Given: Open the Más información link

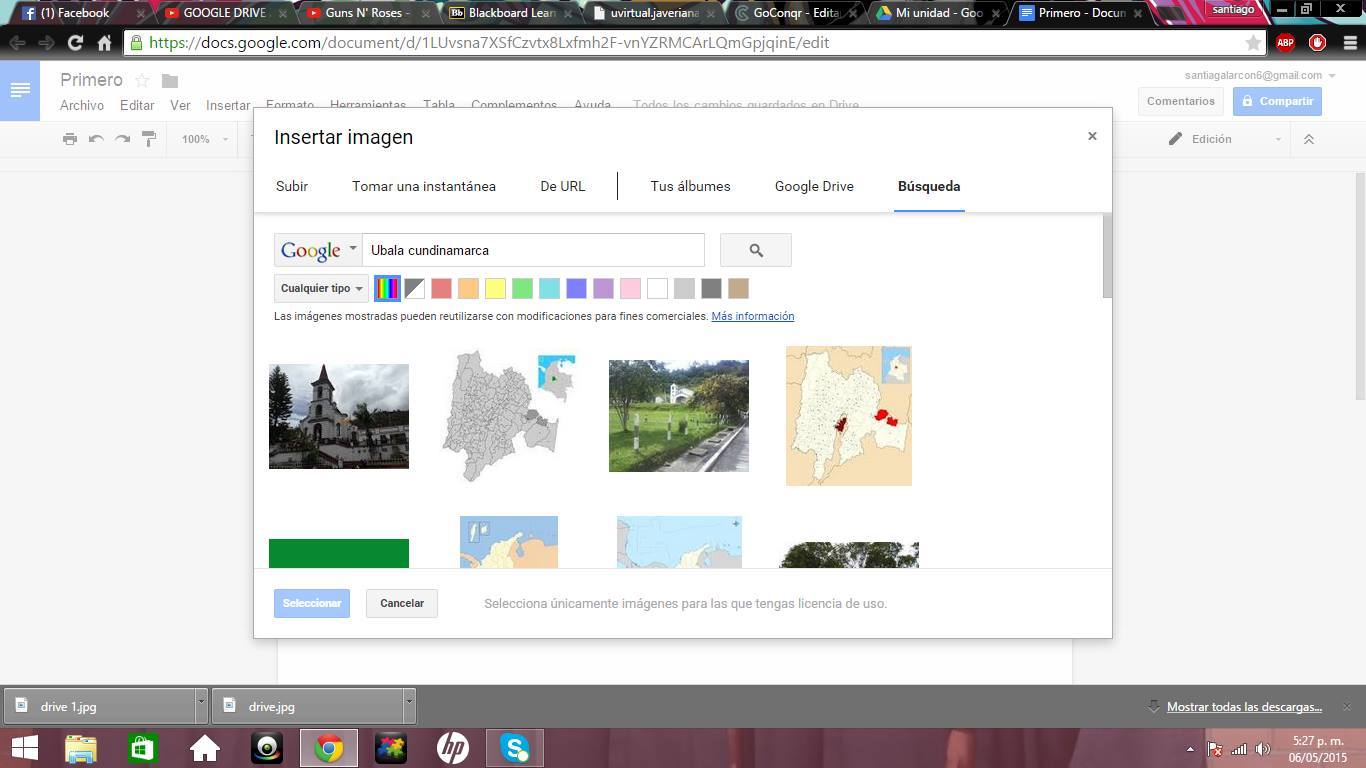Looking at the screenshot, I should click(x=752, y=316).
